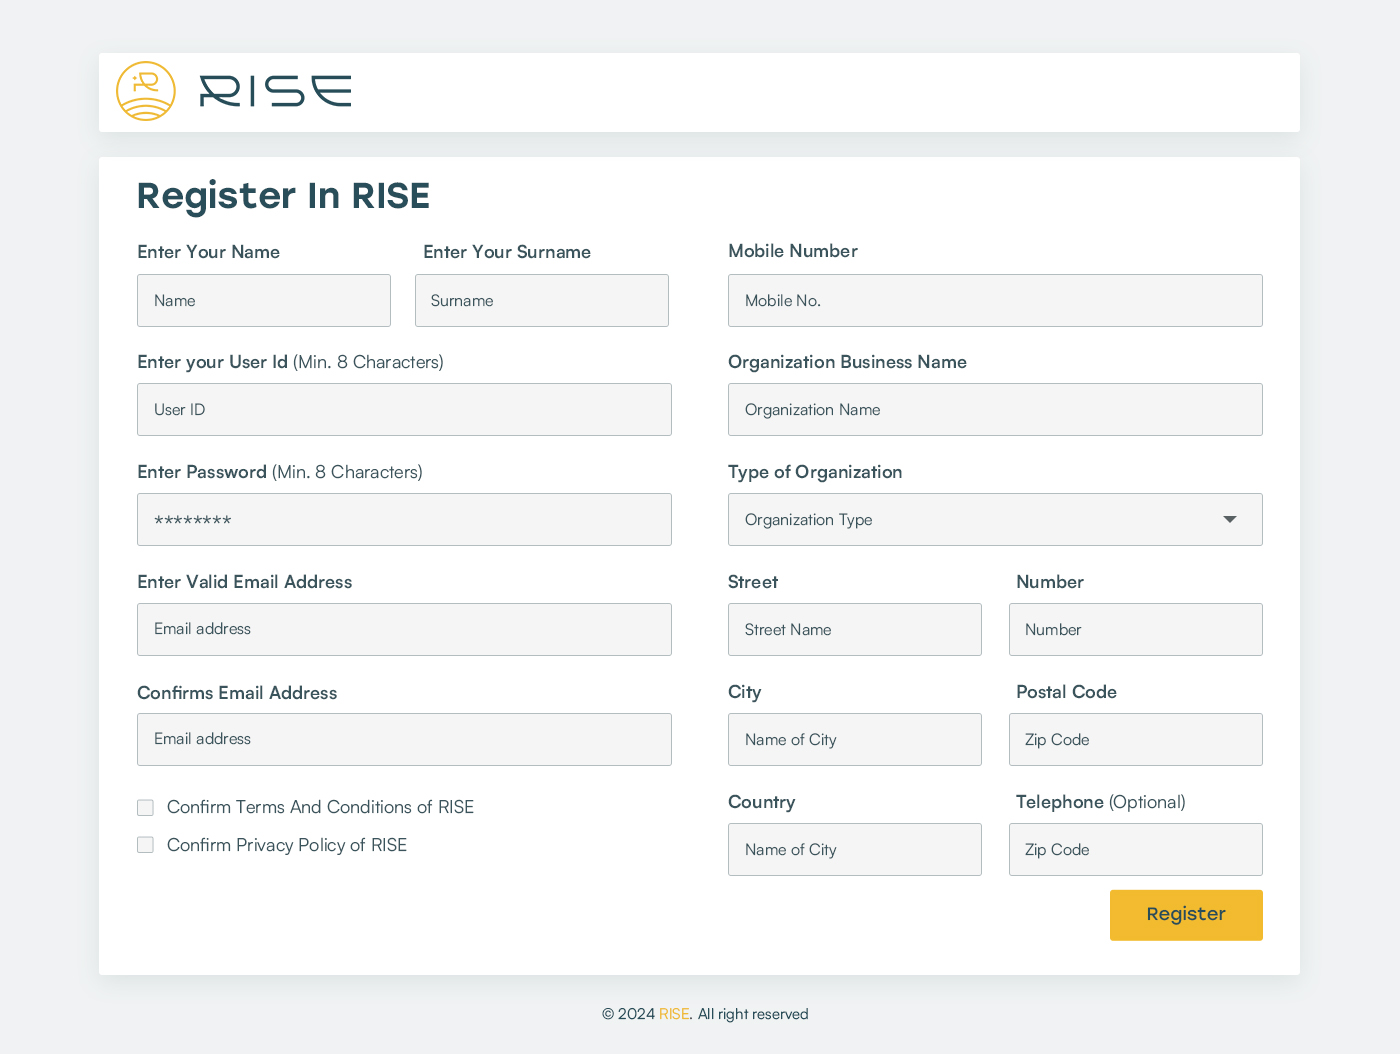This screenshot has width=1400, height=1054.
Task: Click the Mobile No. input box
Action: coord(995,301)
